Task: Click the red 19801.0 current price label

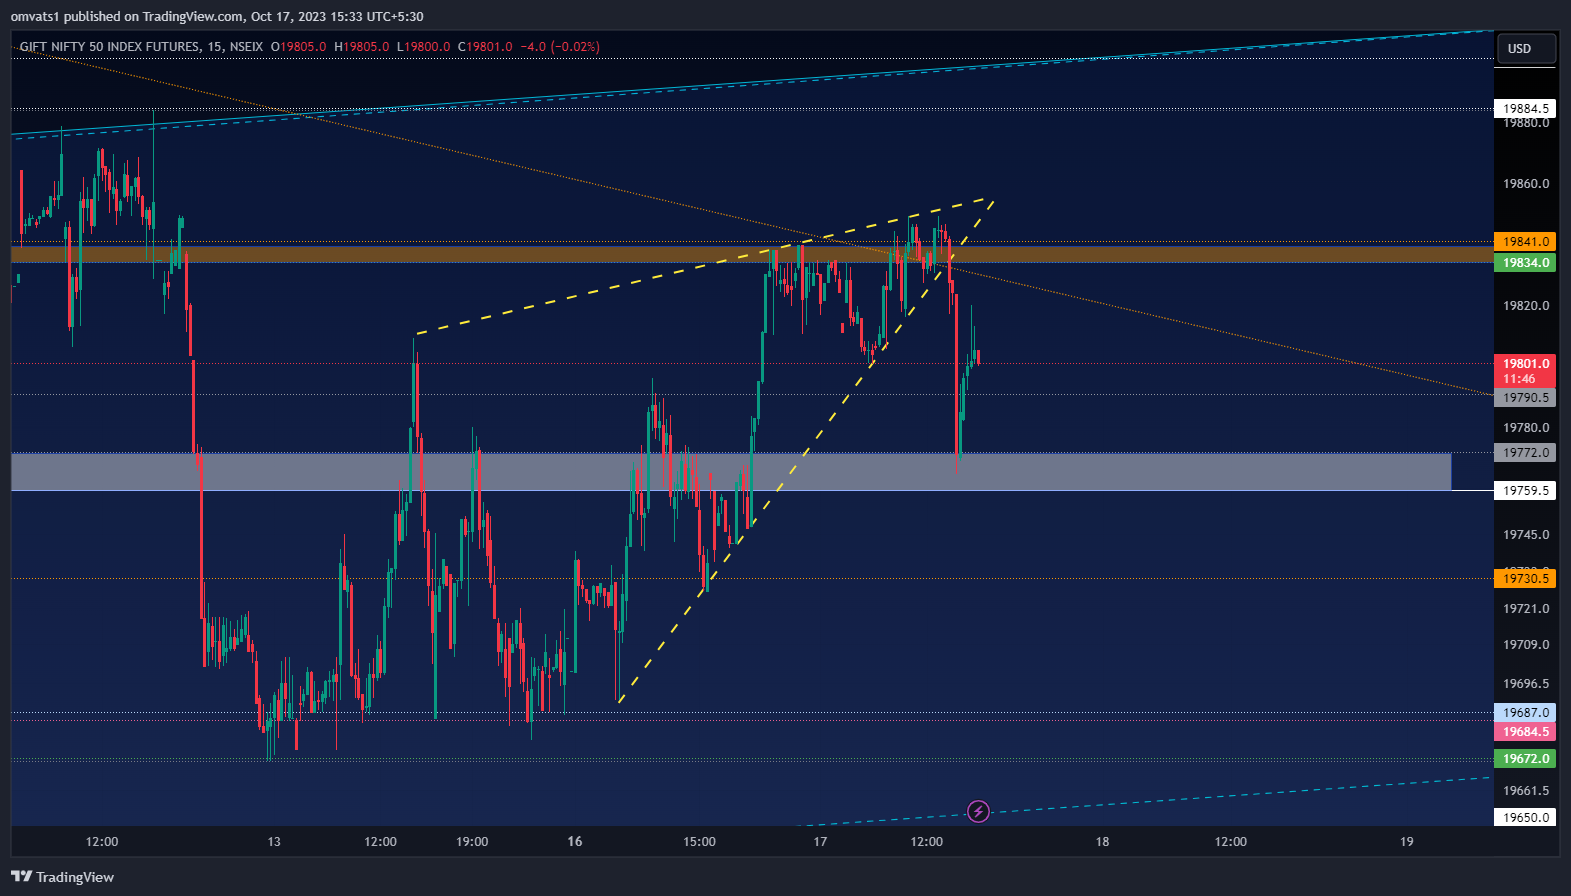Action: coord(1525,370)
